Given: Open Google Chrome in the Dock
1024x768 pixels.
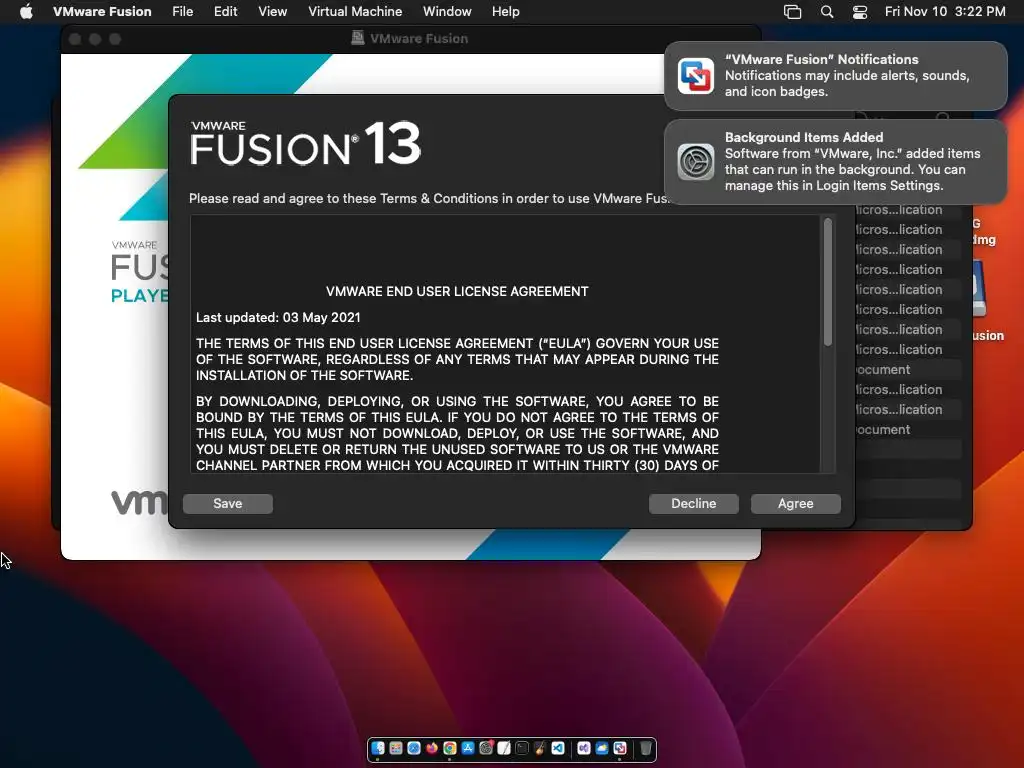Looking at the screenshot, I should (450, 748).
